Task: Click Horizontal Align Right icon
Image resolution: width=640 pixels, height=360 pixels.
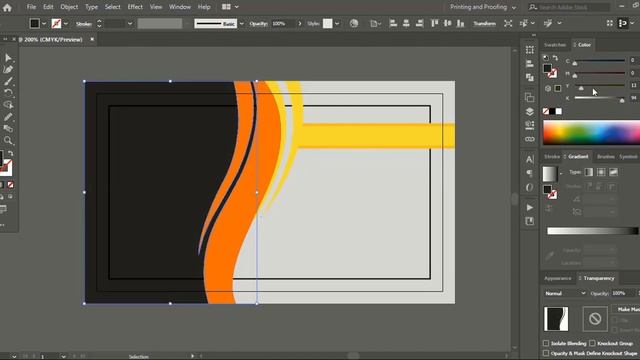Action: tap(419, 23)
